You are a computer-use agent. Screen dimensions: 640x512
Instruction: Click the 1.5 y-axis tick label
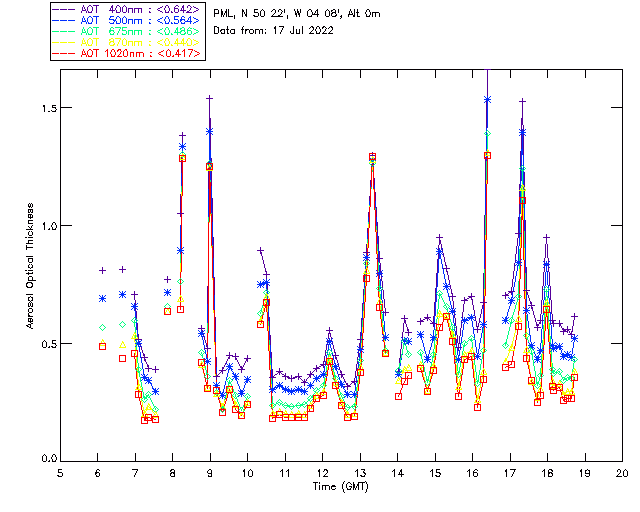click(x=49, y=108)
